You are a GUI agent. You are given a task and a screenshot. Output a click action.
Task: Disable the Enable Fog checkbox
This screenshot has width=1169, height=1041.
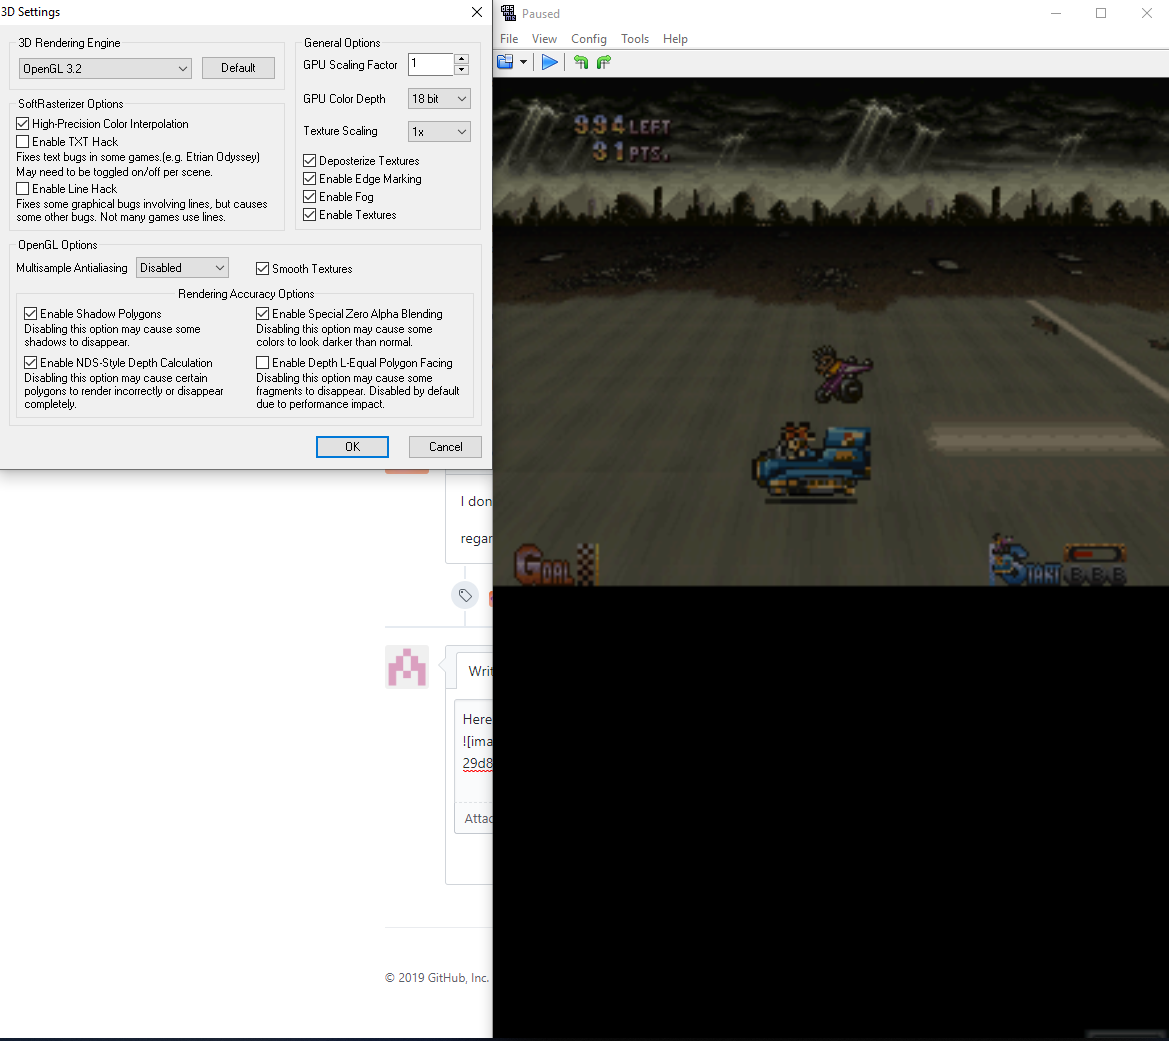309,196
